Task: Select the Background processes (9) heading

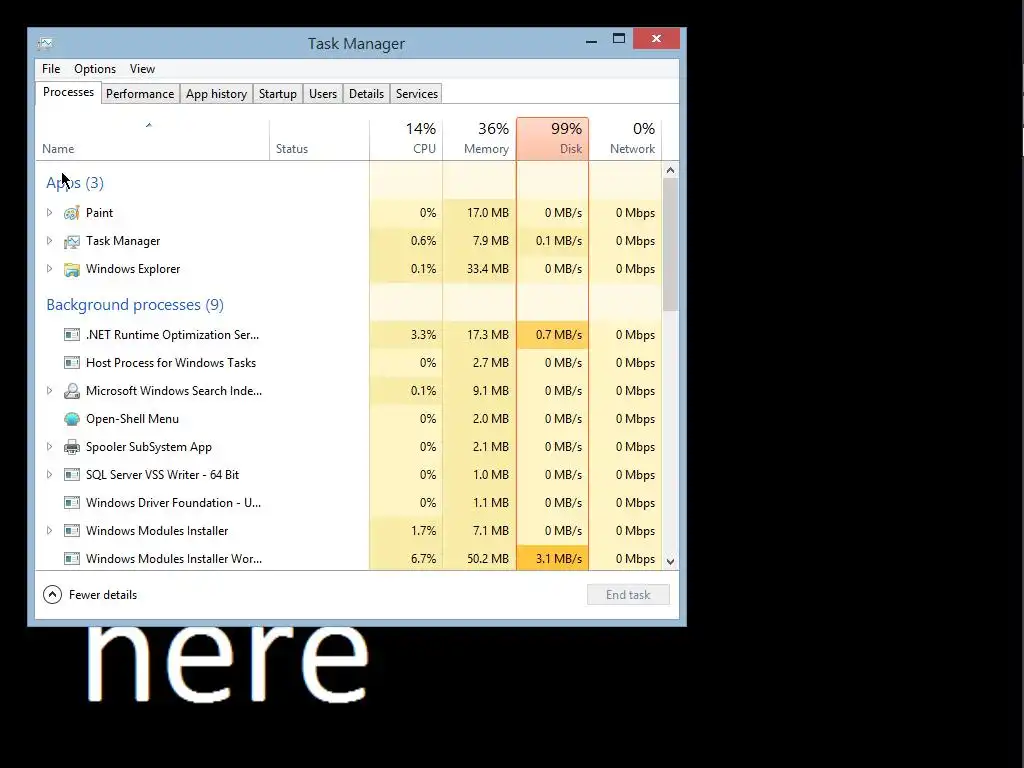Action: (135, 305)
